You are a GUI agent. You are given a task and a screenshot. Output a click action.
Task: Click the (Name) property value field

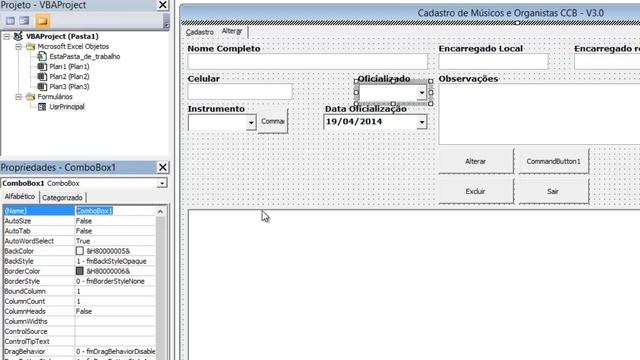115,211
